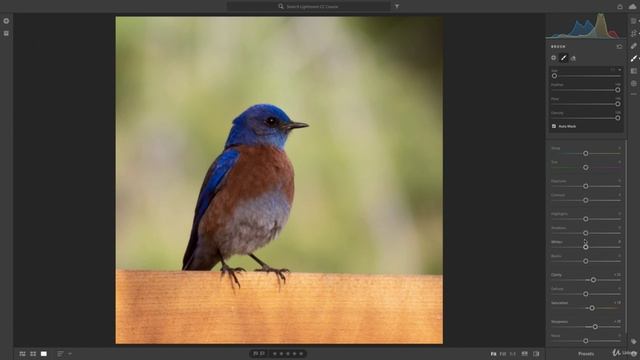Click the Search Lightroom CC field
Image resolution: width=640 pixels, height=360 pixels.
coord(308,7)
